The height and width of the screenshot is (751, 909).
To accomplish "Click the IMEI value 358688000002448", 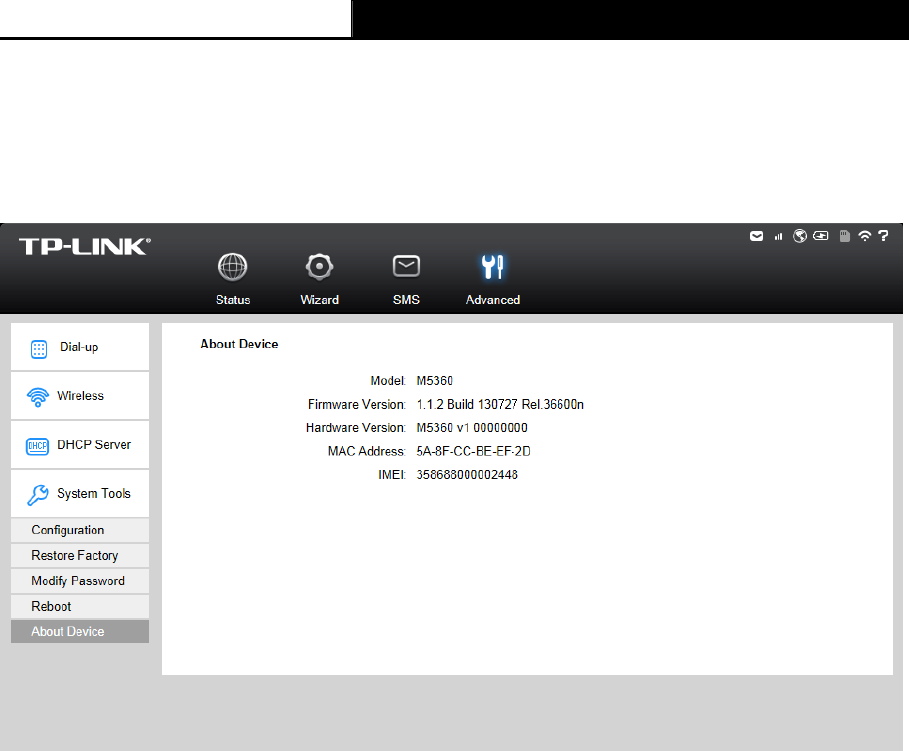I will [467, 475].
